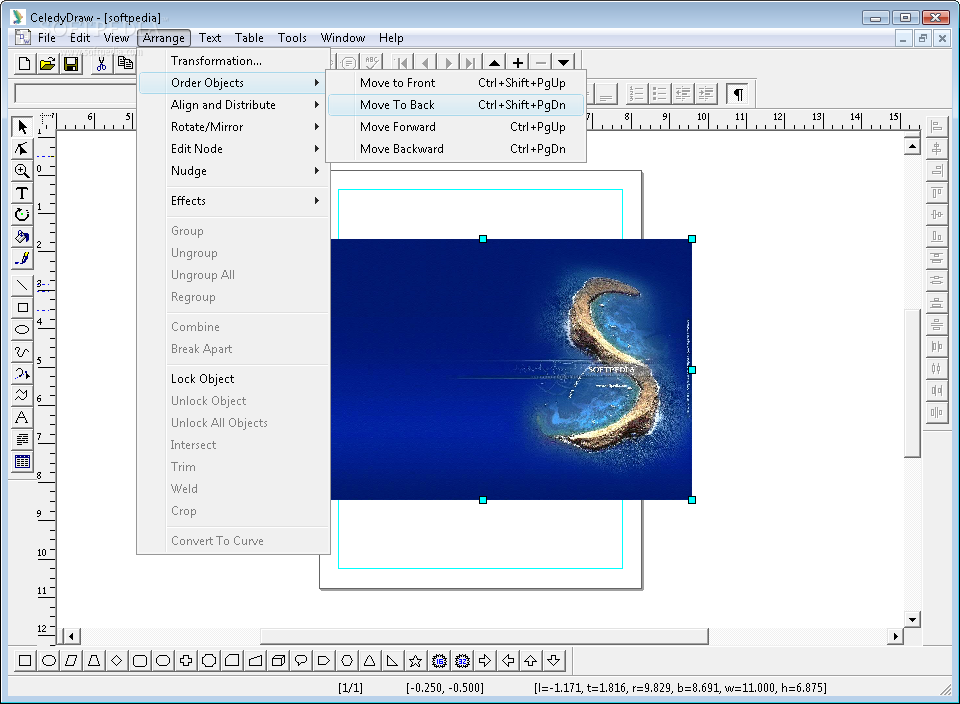Click the Softpedia image on canvas
The image size is (960, 704).
pyautogui.click(x=511, y=369)
